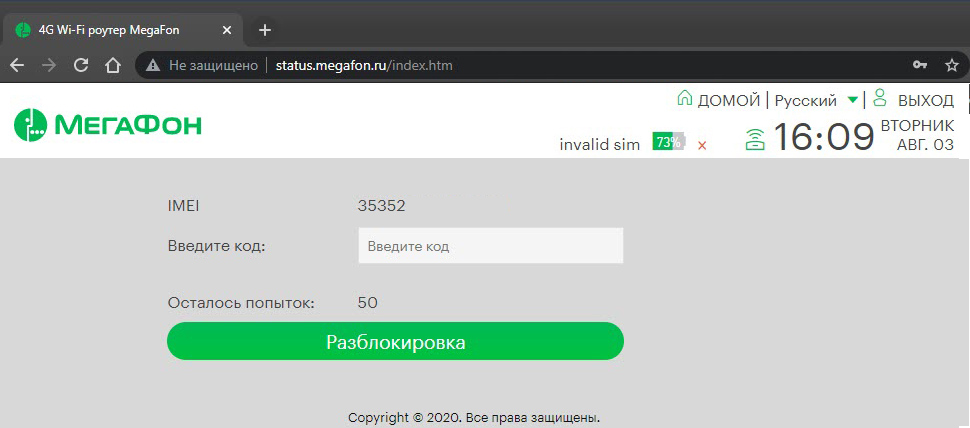
Task: Click the Не защищено security label
Action: (213, 65)
